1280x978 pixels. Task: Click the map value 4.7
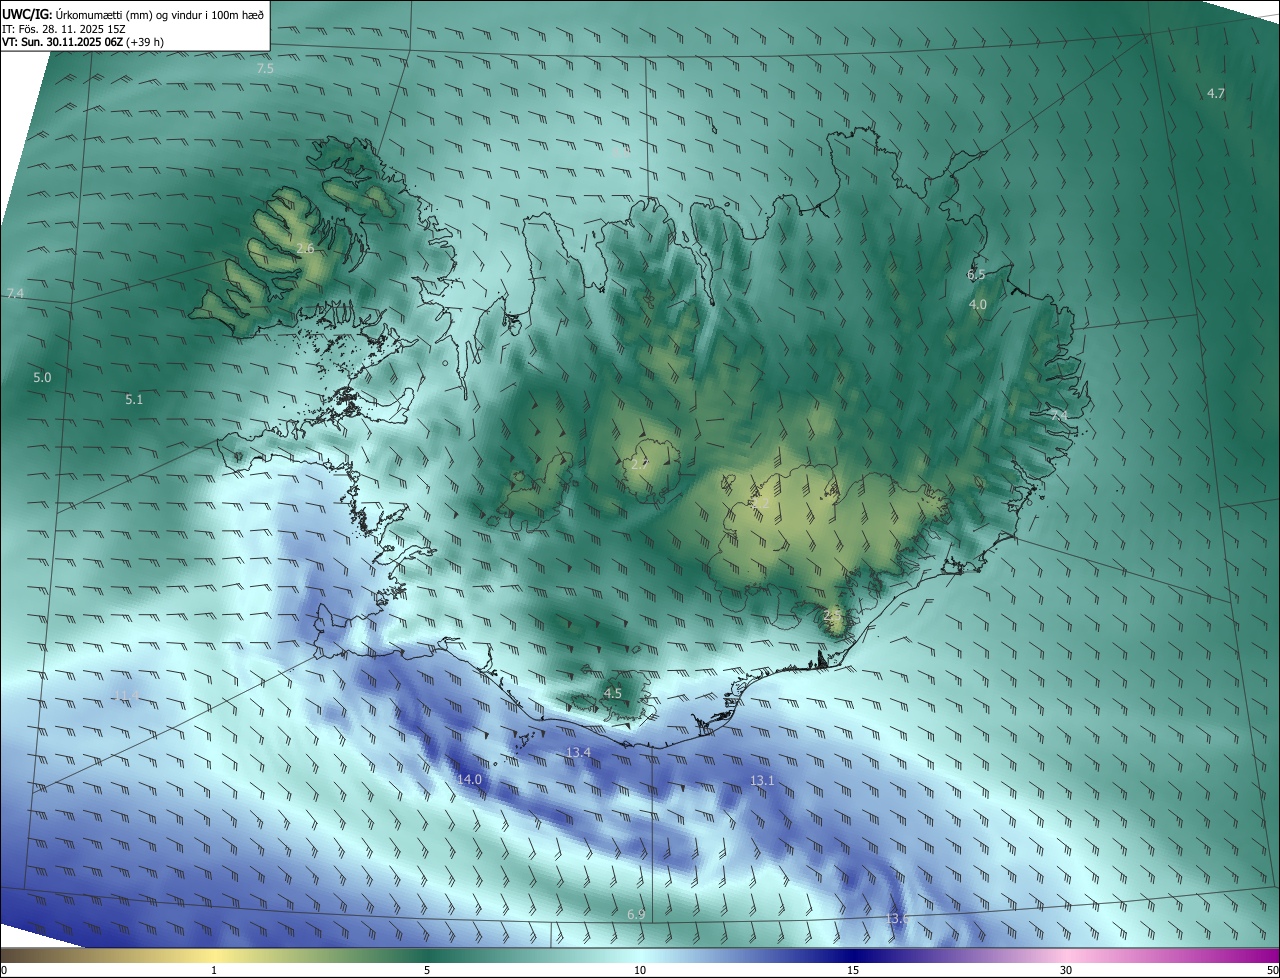(x=1216, y=93)
